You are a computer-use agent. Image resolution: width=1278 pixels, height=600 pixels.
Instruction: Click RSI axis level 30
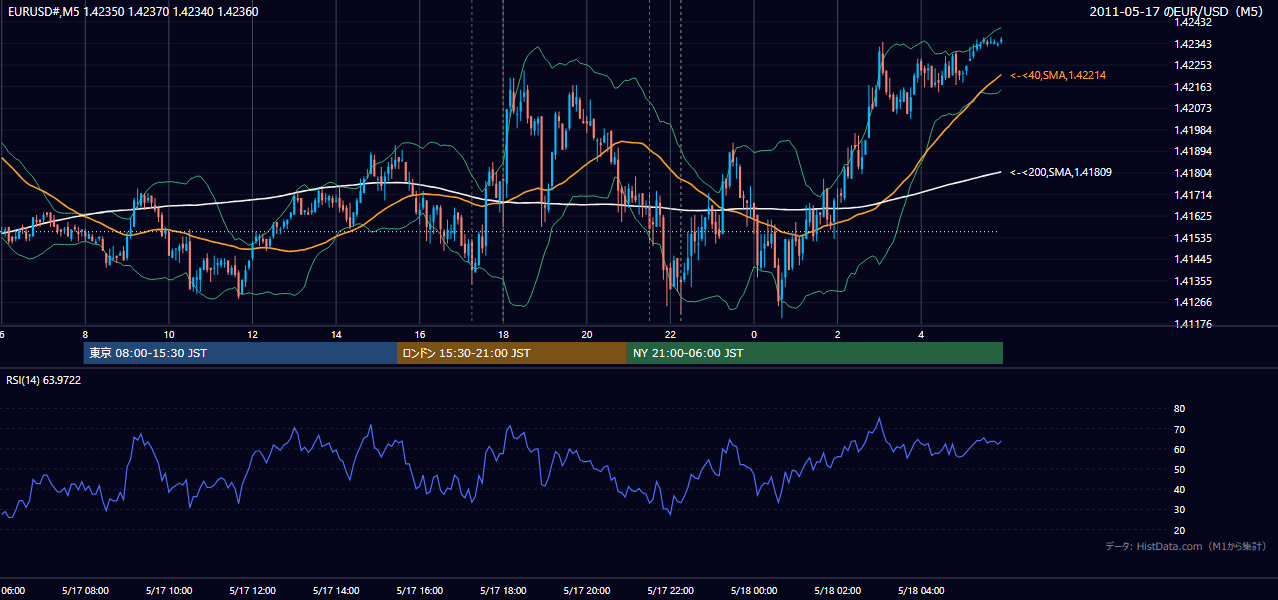click(1179, 510)
